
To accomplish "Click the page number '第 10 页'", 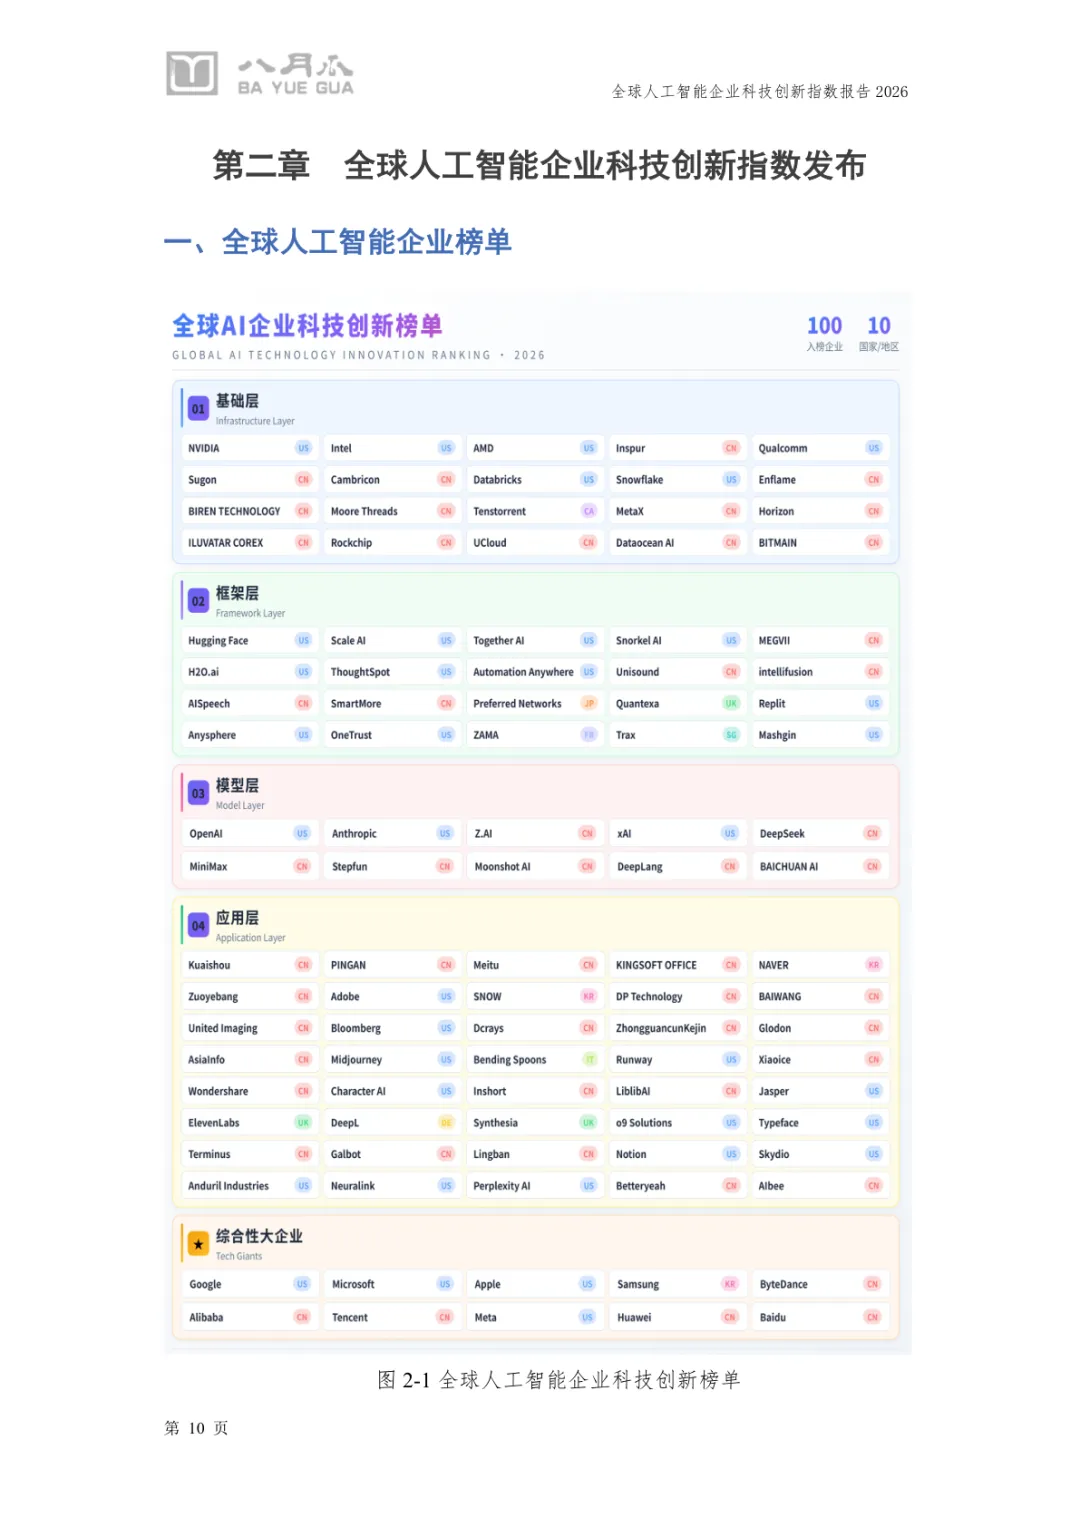I will click(197, 1428).
